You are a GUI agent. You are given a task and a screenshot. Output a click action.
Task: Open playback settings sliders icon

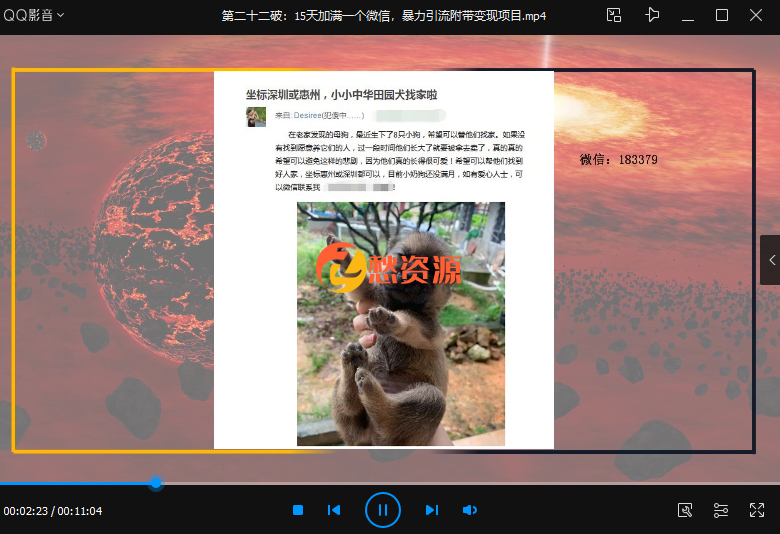[721, 510]
